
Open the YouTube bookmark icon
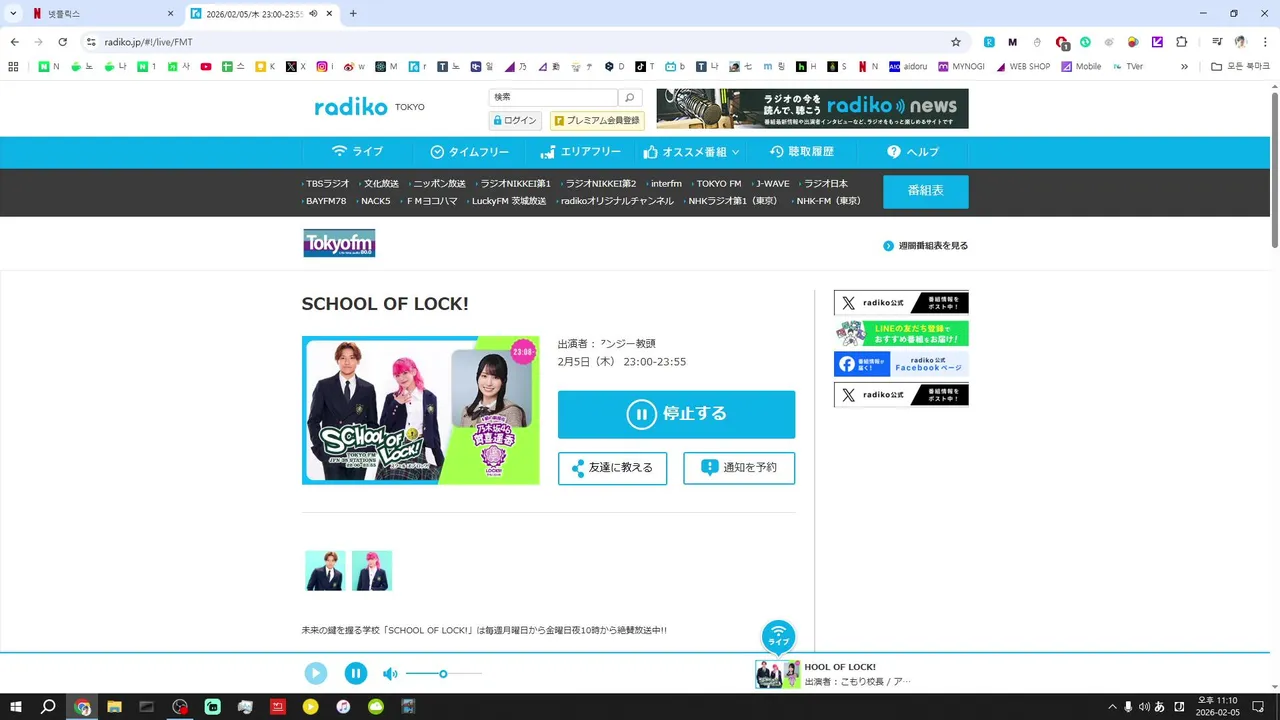click(206, 67)
